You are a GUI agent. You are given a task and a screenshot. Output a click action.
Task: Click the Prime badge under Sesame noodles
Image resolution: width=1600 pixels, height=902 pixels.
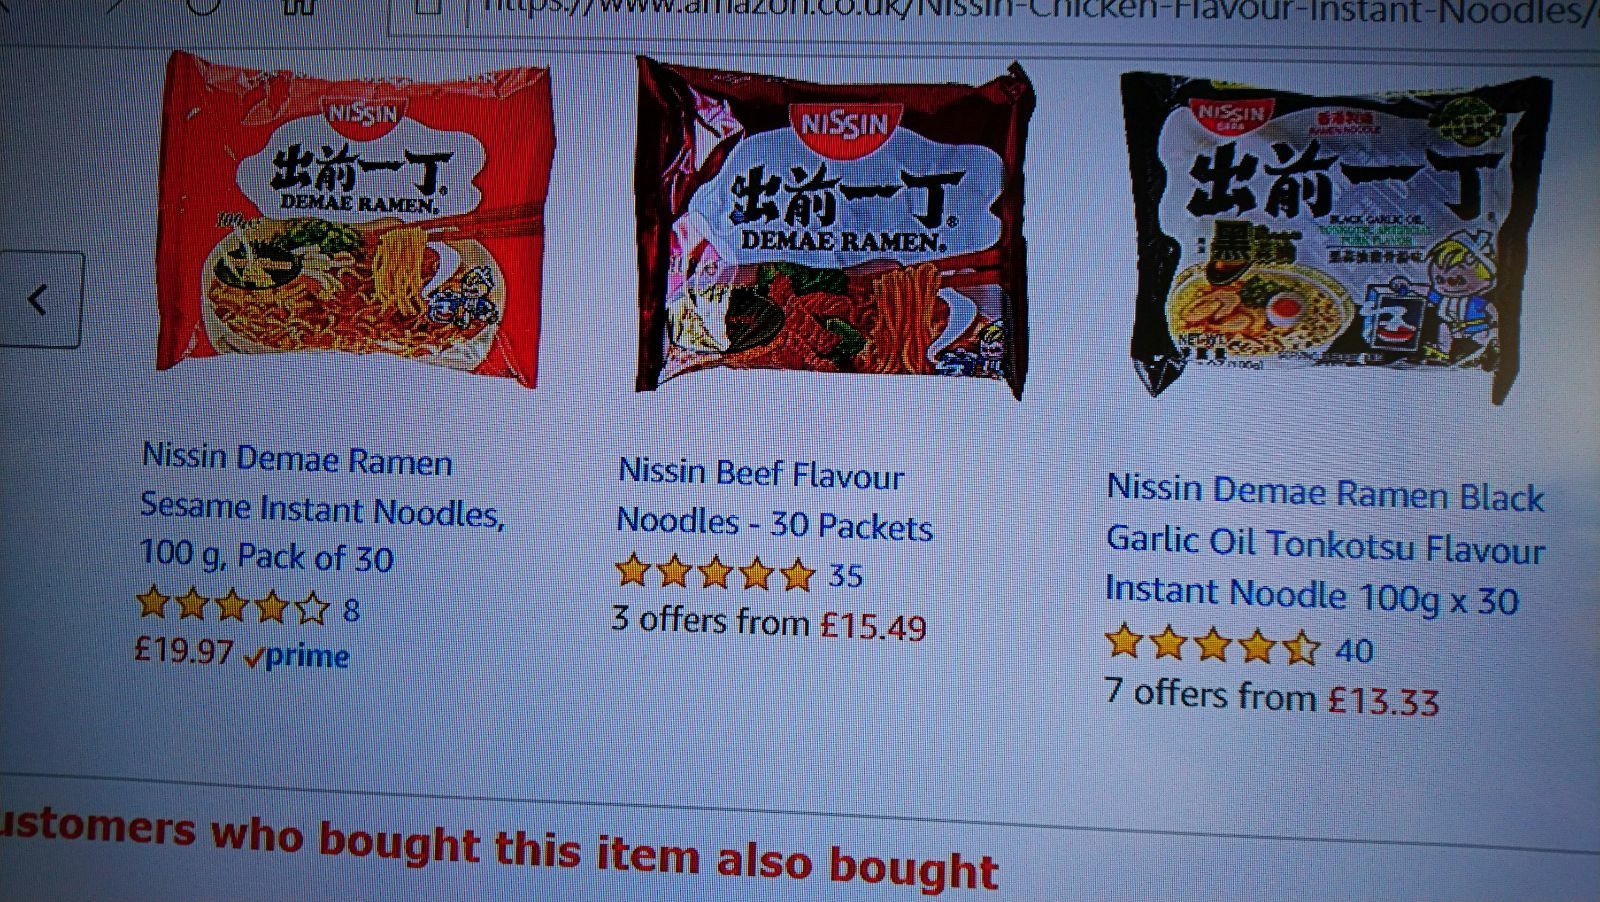[297, 656]
